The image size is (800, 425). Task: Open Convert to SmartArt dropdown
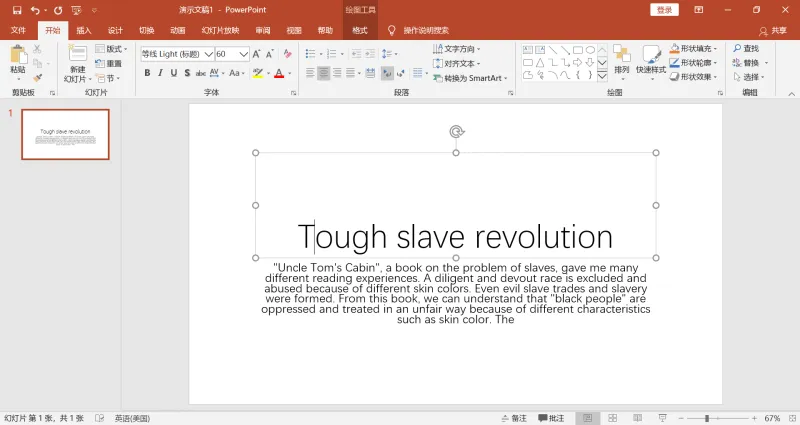(x=470, y=78)
